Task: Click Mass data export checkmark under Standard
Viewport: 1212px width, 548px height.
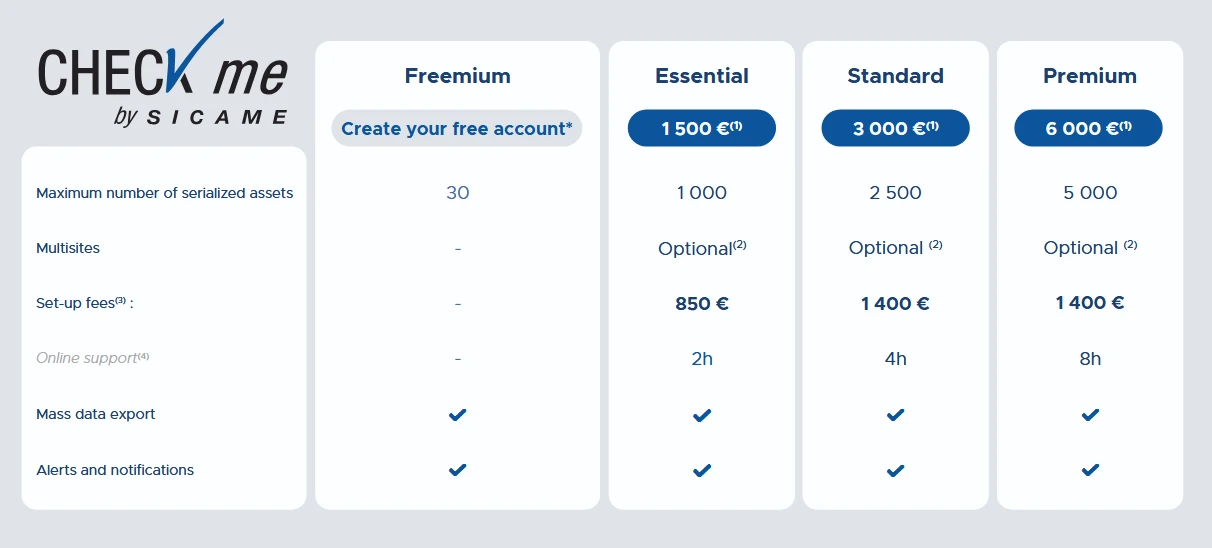Action: point(895,414)
